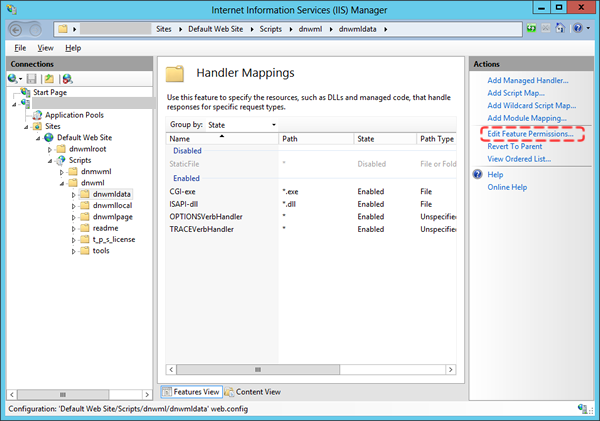
Task: Select the ISAPI-dll handler row
Action: point(311,204)
